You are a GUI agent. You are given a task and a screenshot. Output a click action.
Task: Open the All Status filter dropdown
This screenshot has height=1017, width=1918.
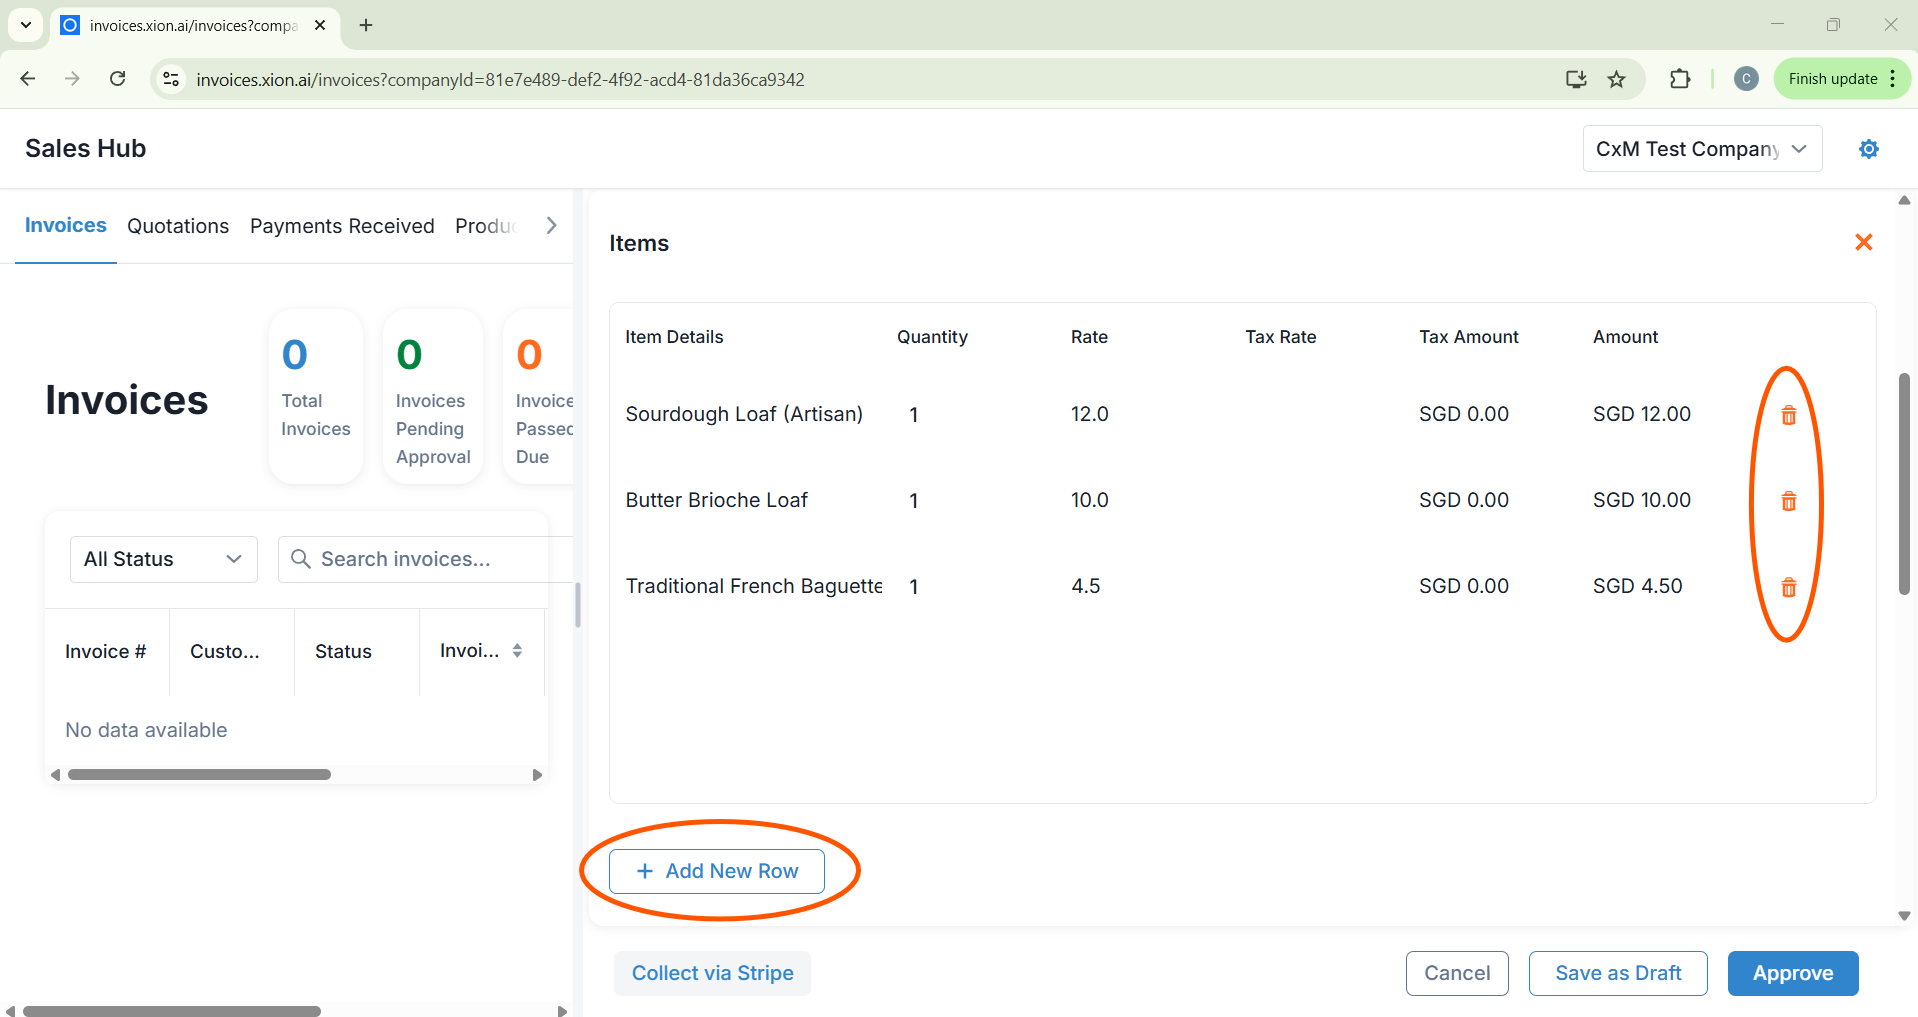click(163, 559)
